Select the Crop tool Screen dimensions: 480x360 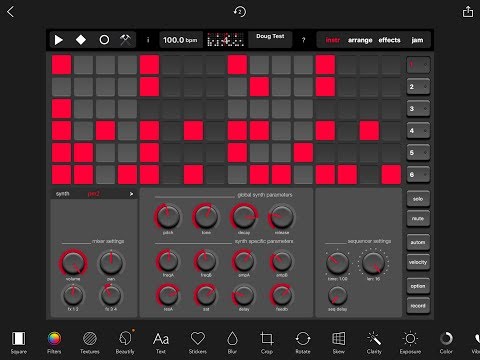267,342
